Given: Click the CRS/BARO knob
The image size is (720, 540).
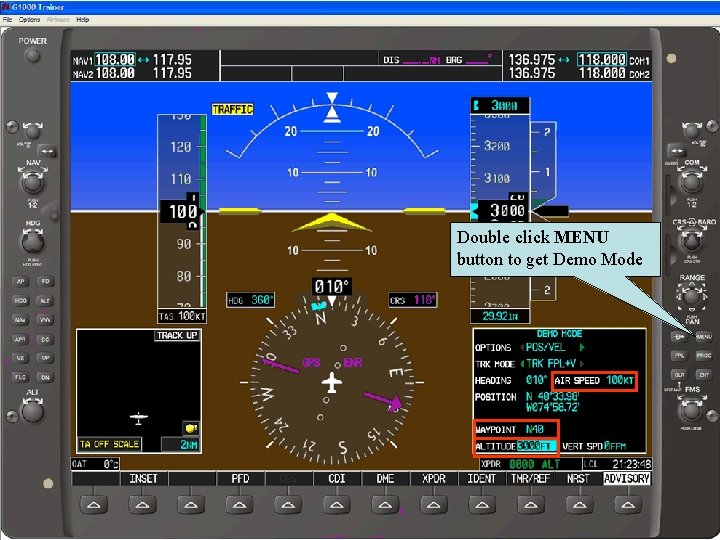Looking at the screenshot, I should click(692, 241).
